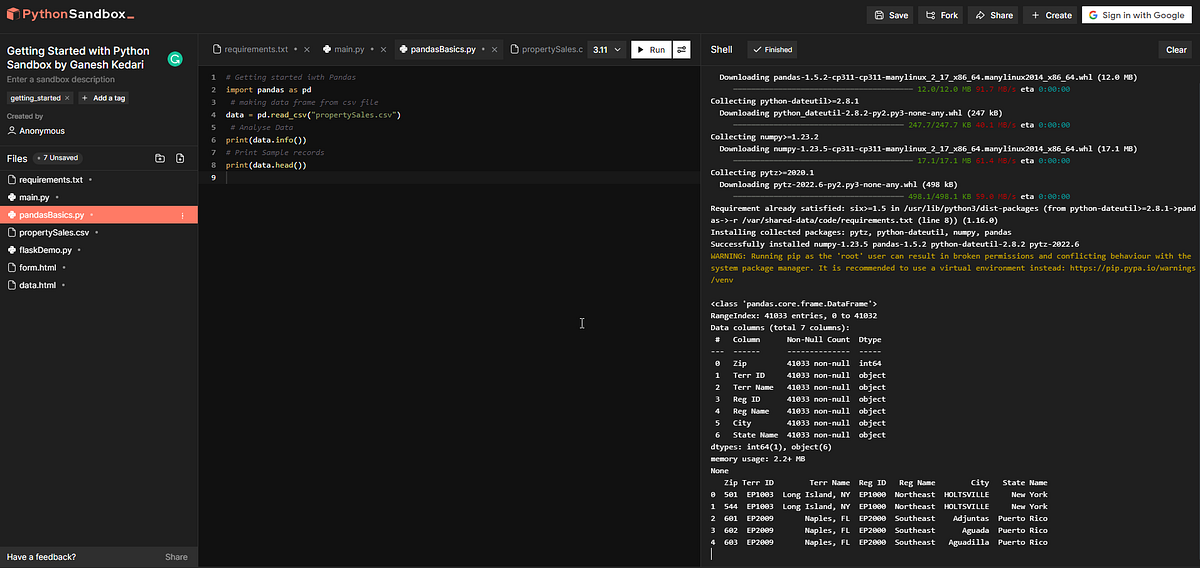Click the Share feedback link at bottom

coord(176,557)
